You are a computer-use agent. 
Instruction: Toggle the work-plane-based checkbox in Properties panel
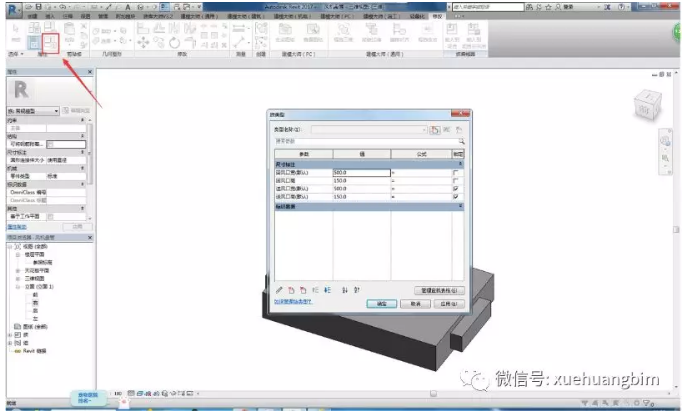pos(50,217)
